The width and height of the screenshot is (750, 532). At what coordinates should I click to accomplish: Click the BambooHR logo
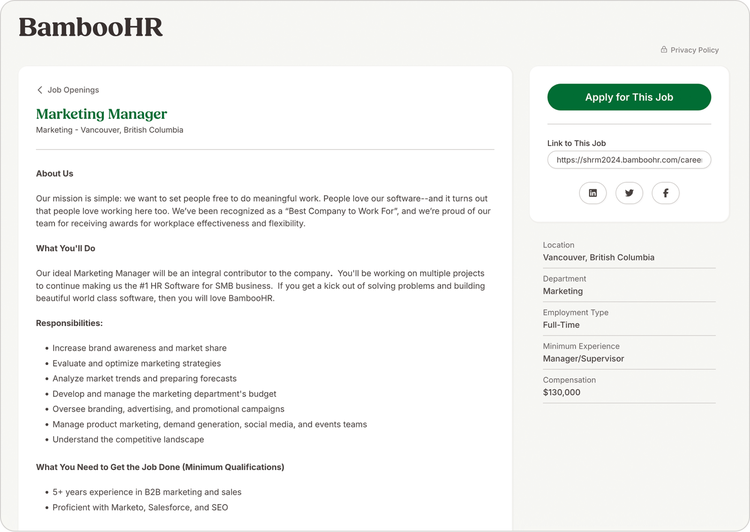pyautogui.click(x=91, y=27)
